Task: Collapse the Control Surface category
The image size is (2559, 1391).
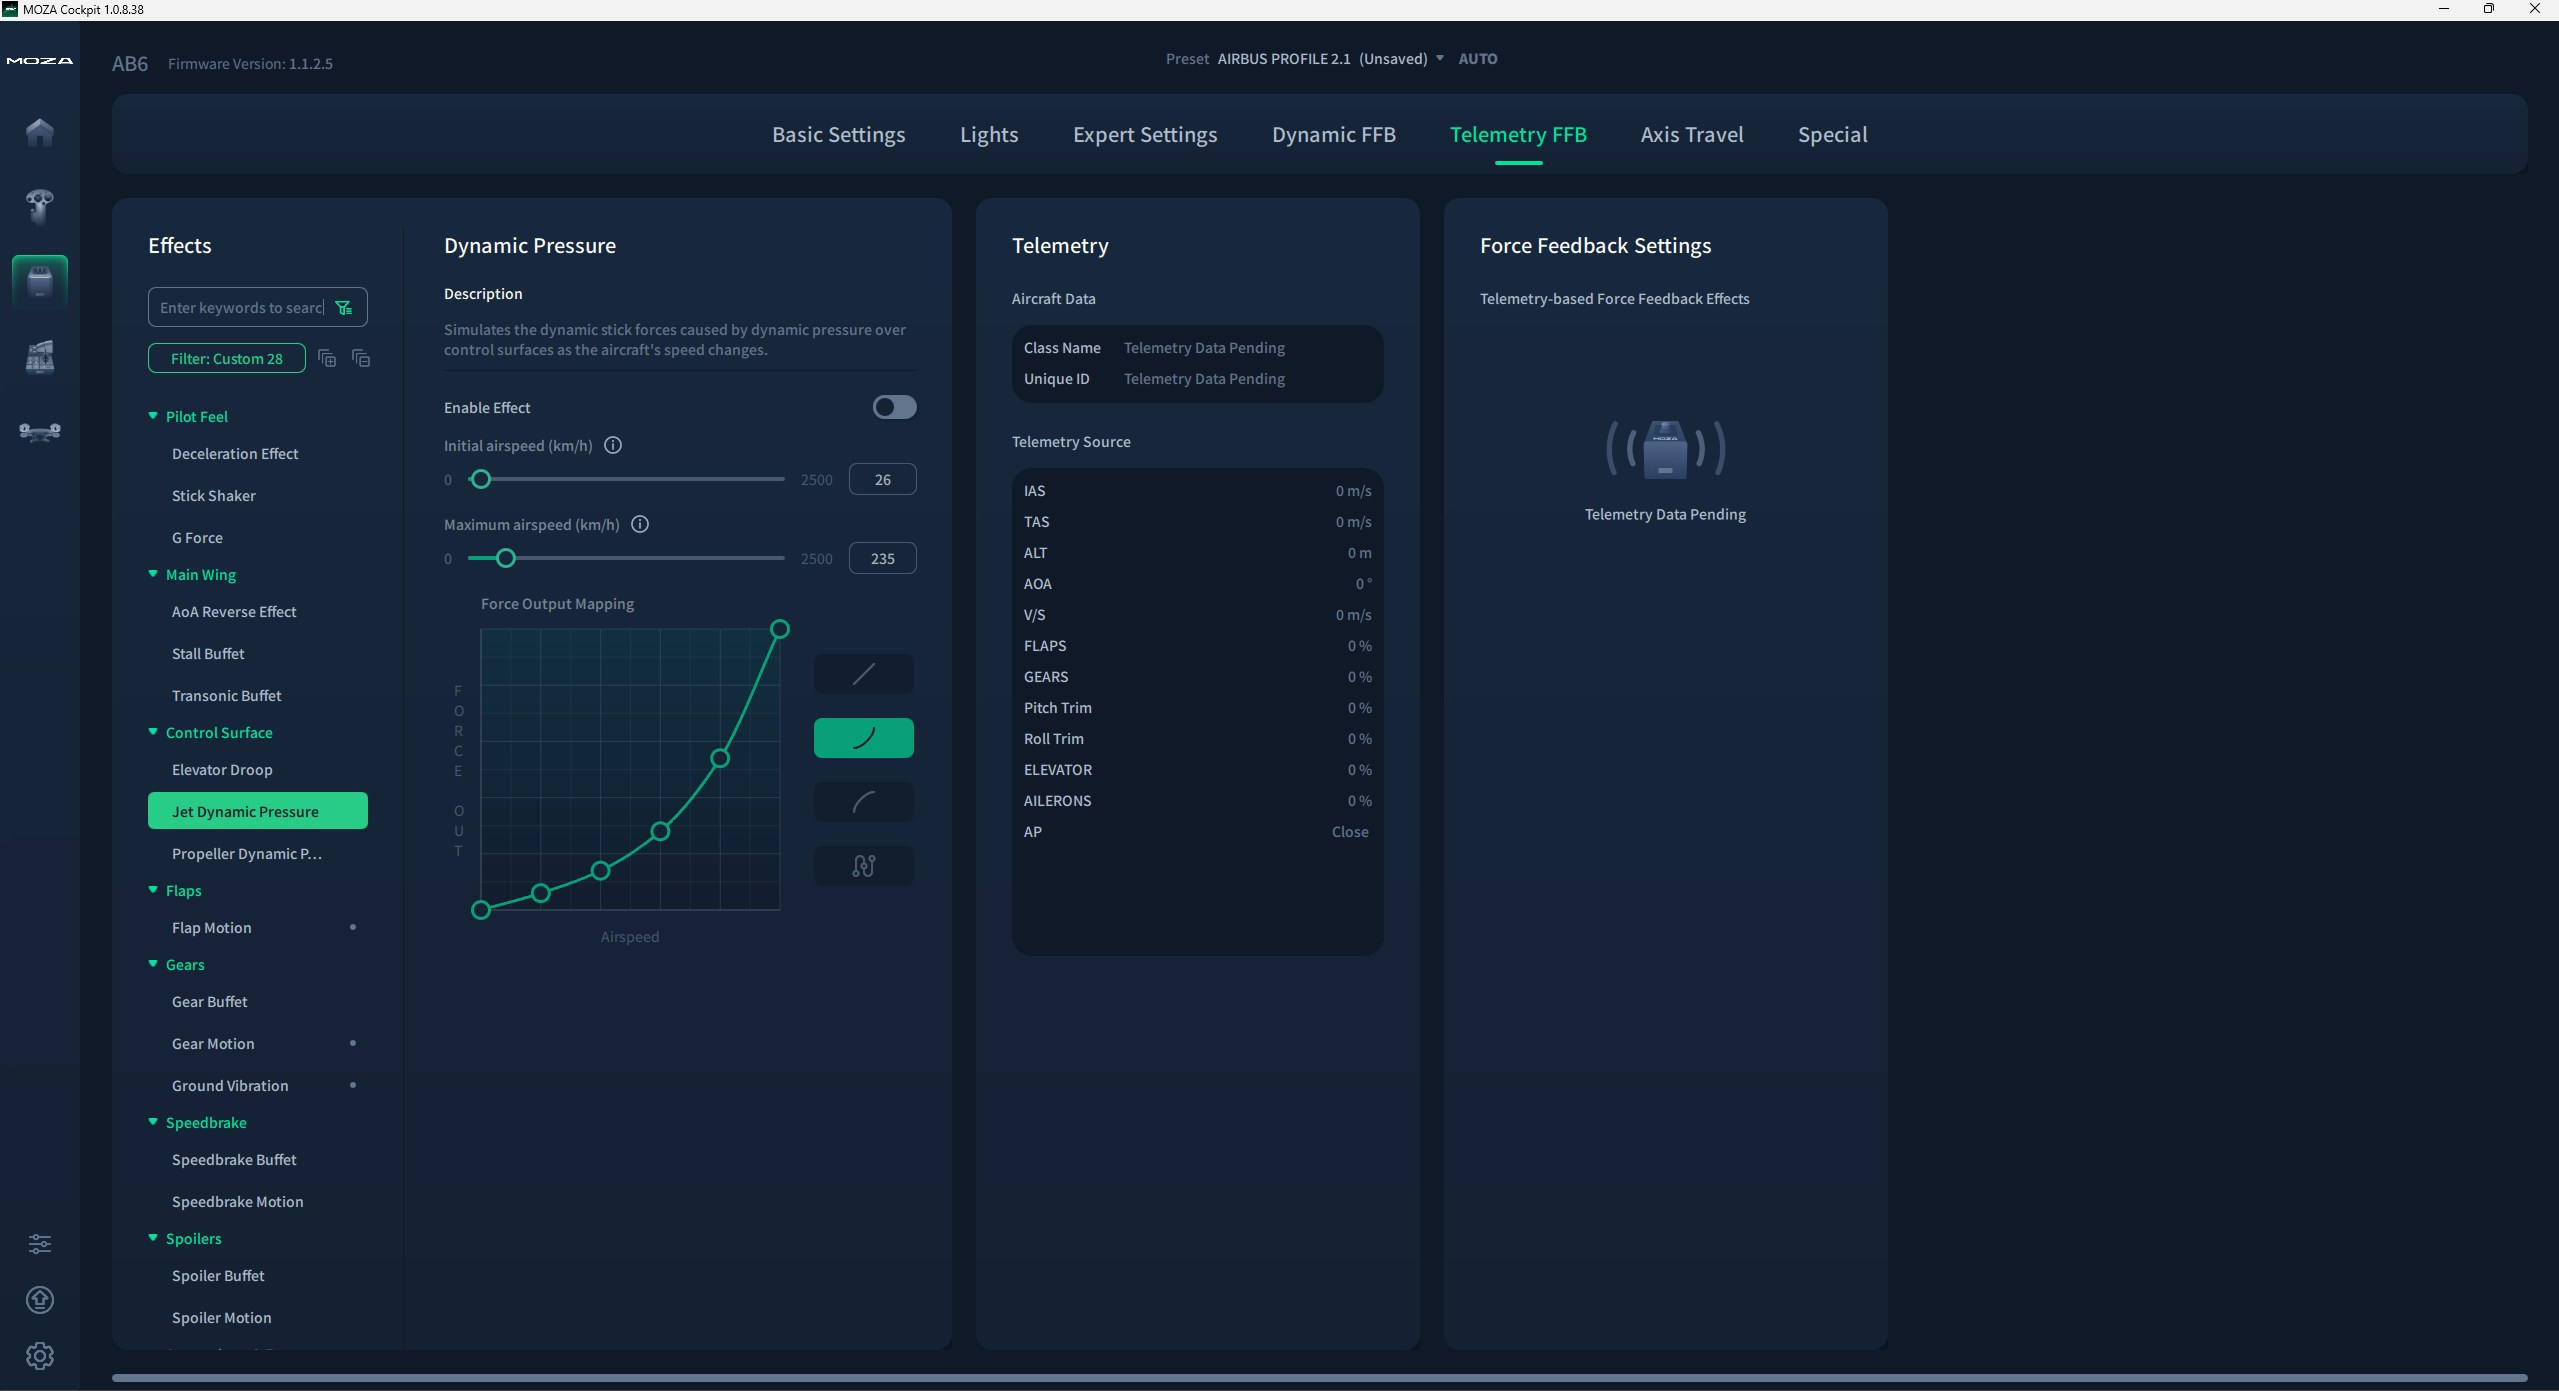Action: (x=153, y=732)
